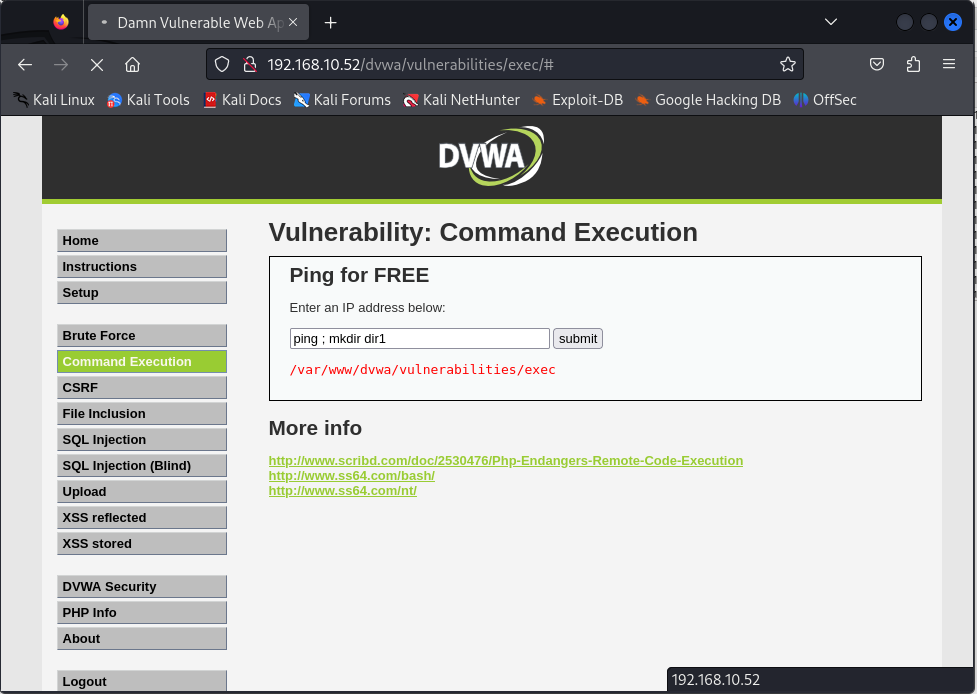Click the IP address input field
The height and width of the screenshot is (694, 977).
click(x=419, y=338)
